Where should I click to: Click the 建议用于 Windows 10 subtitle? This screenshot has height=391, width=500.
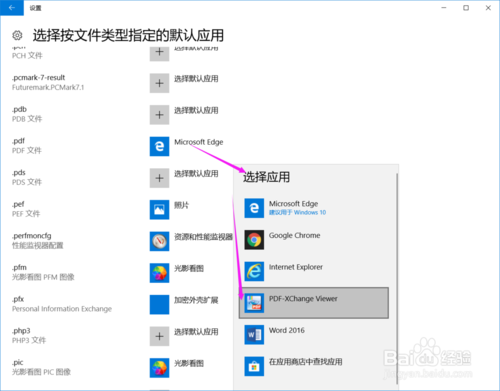click(x=297, y=213)
